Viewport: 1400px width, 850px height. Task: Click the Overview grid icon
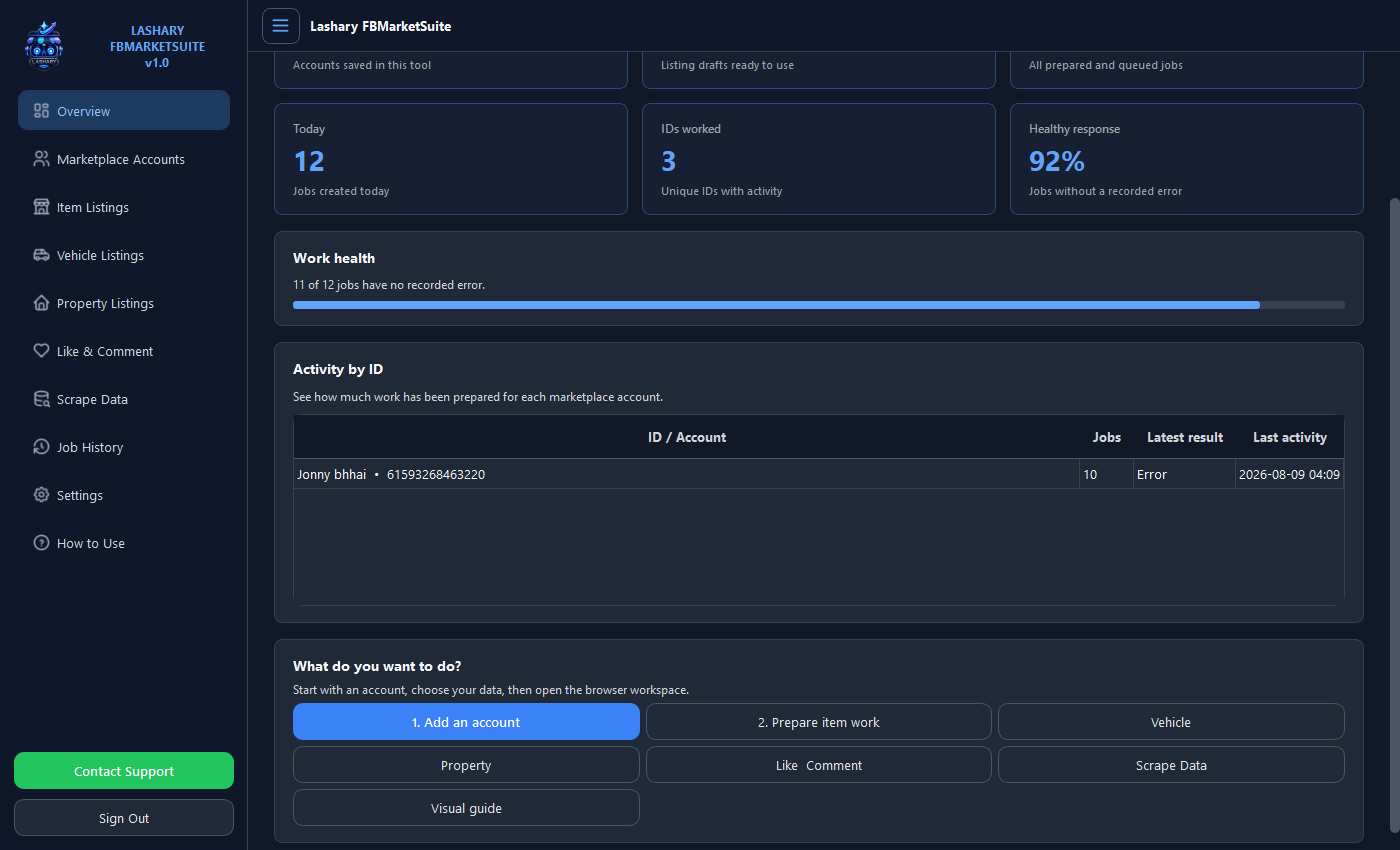(x=41, y=111)
